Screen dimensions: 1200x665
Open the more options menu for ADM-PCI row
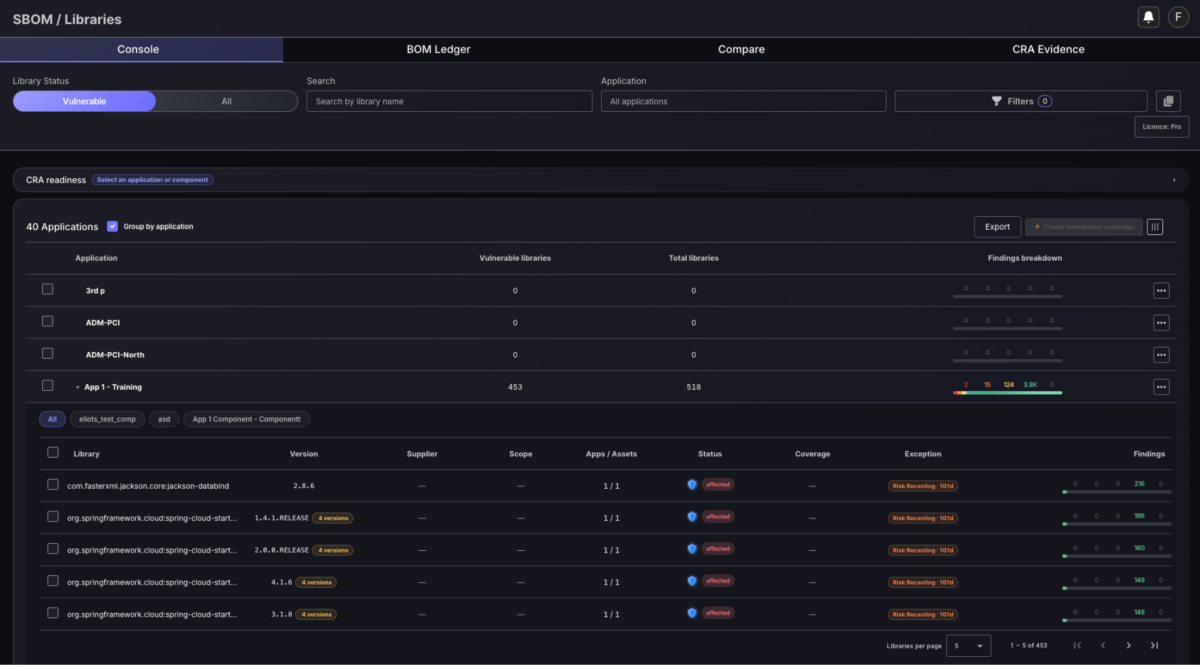coord(1161,322)
